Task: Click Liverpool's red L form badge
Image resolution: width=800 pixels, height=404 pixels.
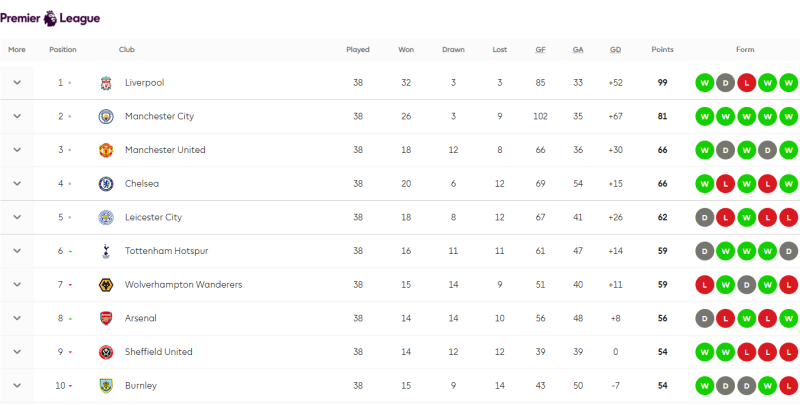Action: coord(746,83)
